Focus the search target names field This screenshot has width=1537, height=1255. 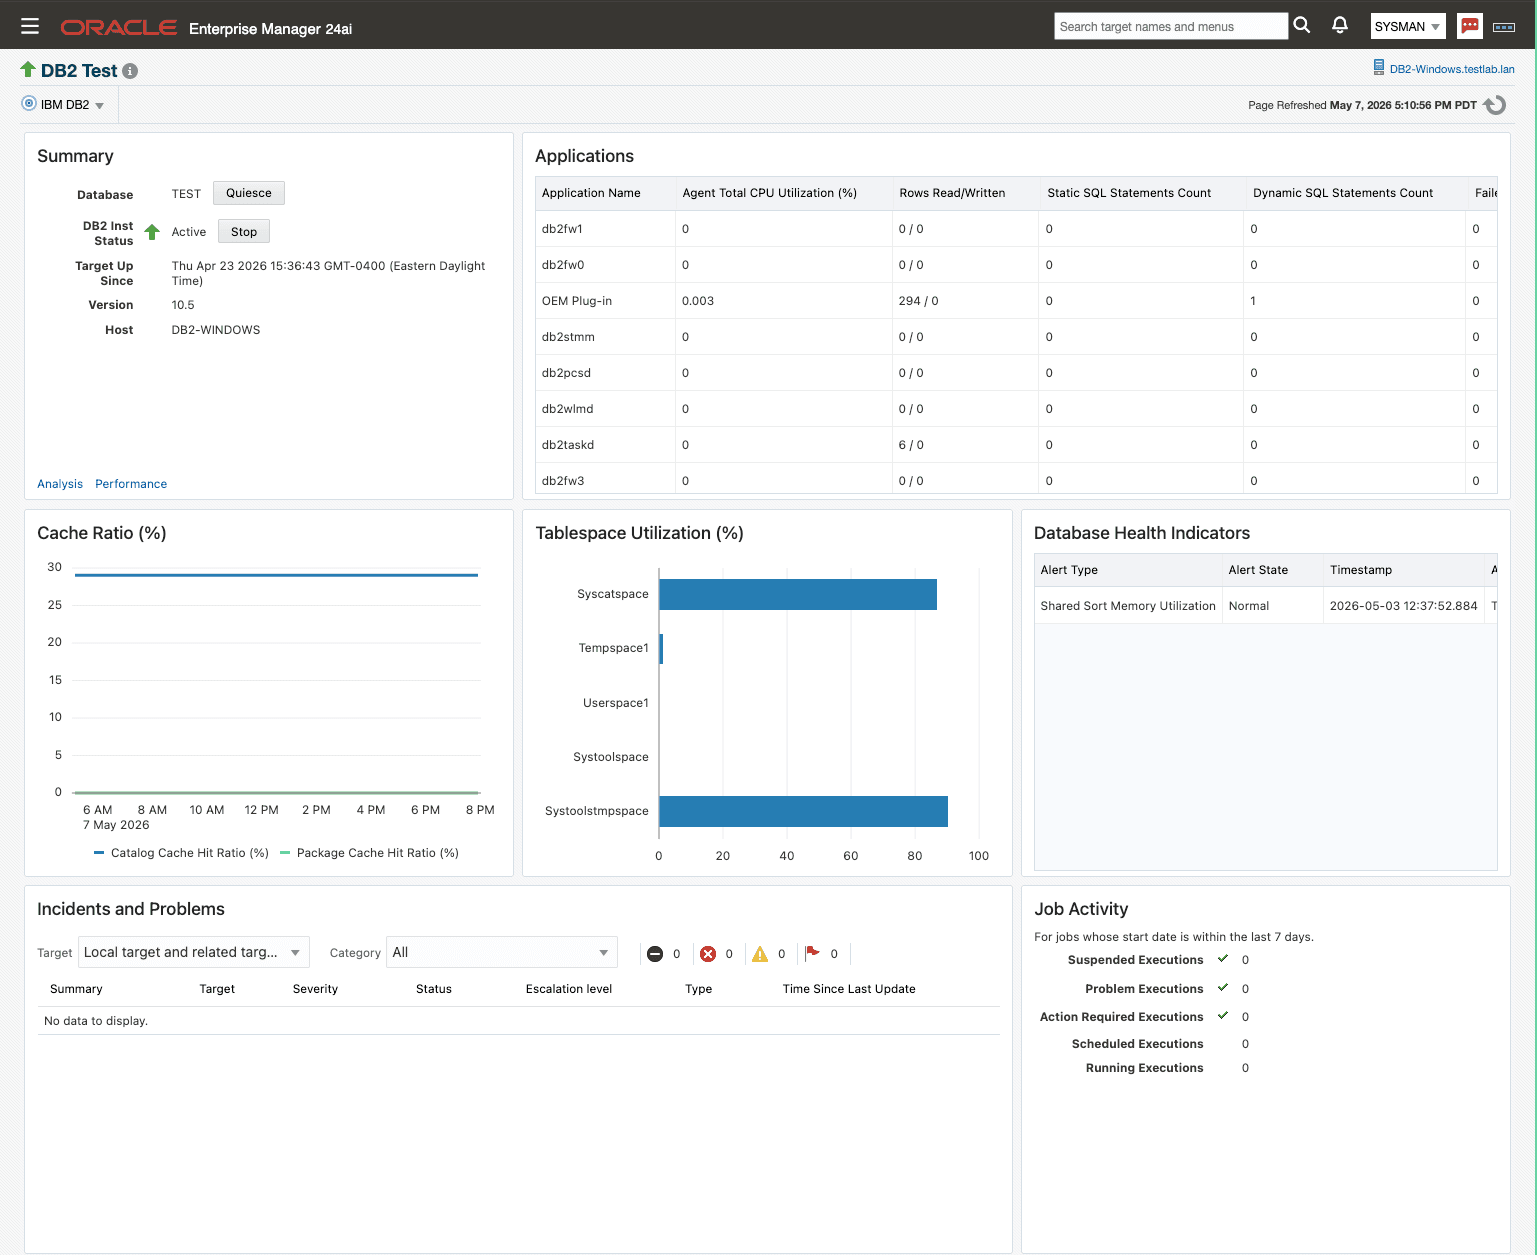1171,26
